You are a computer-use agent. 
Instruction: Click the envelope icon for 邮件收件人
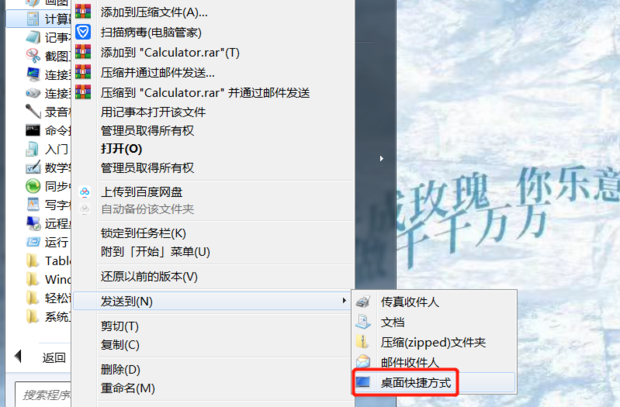click(x=363, y=362)
